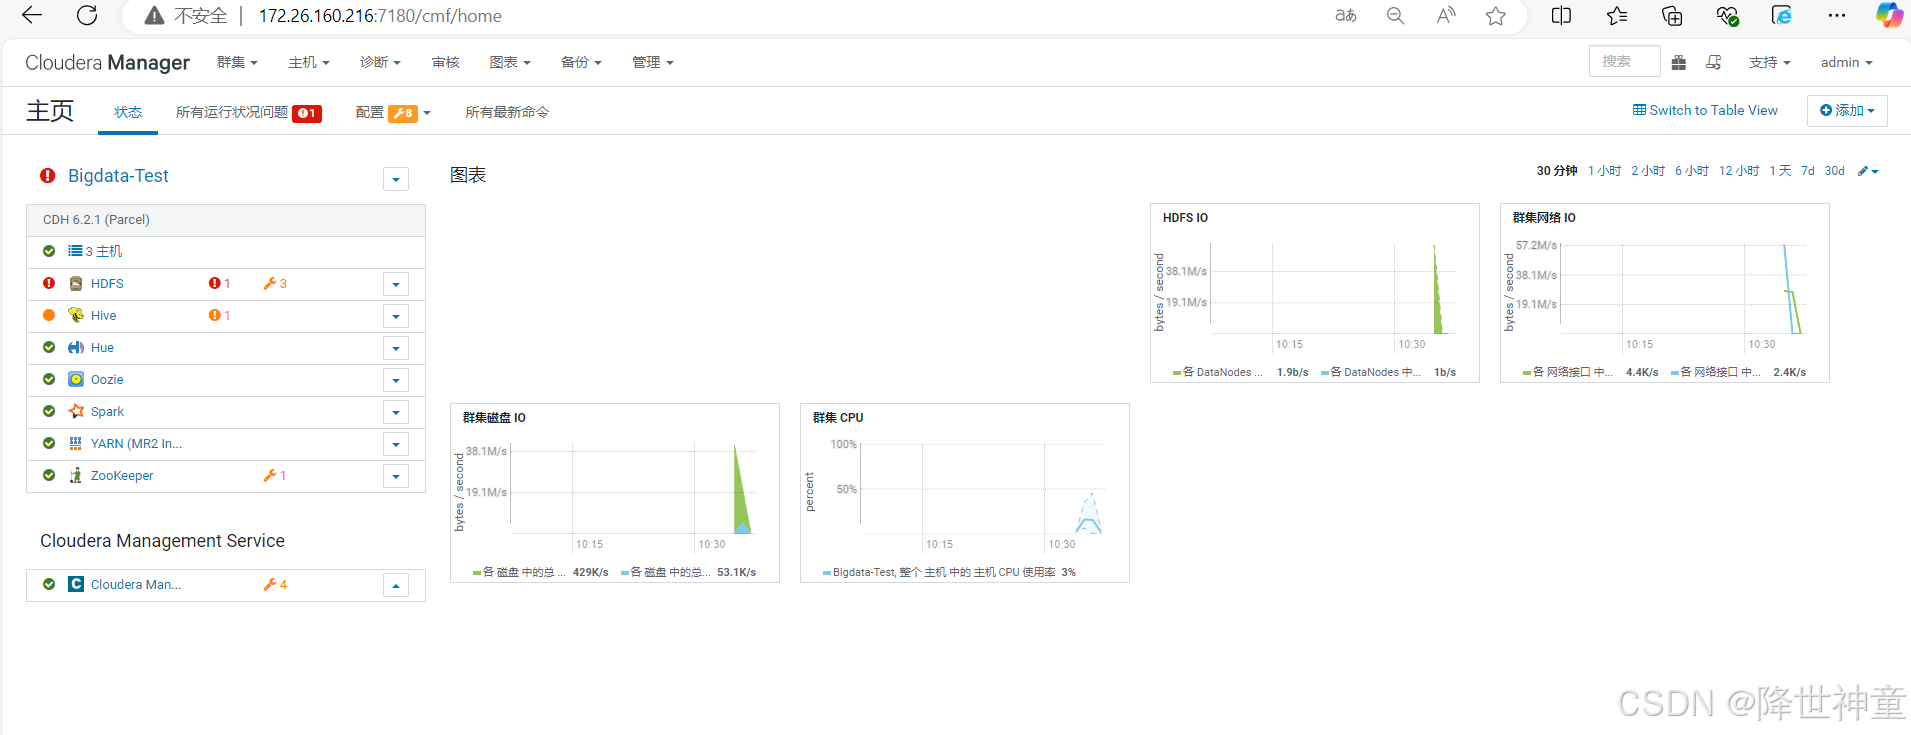Open the favorites list icon
Screen dimensions: 1911x735
1617,15
